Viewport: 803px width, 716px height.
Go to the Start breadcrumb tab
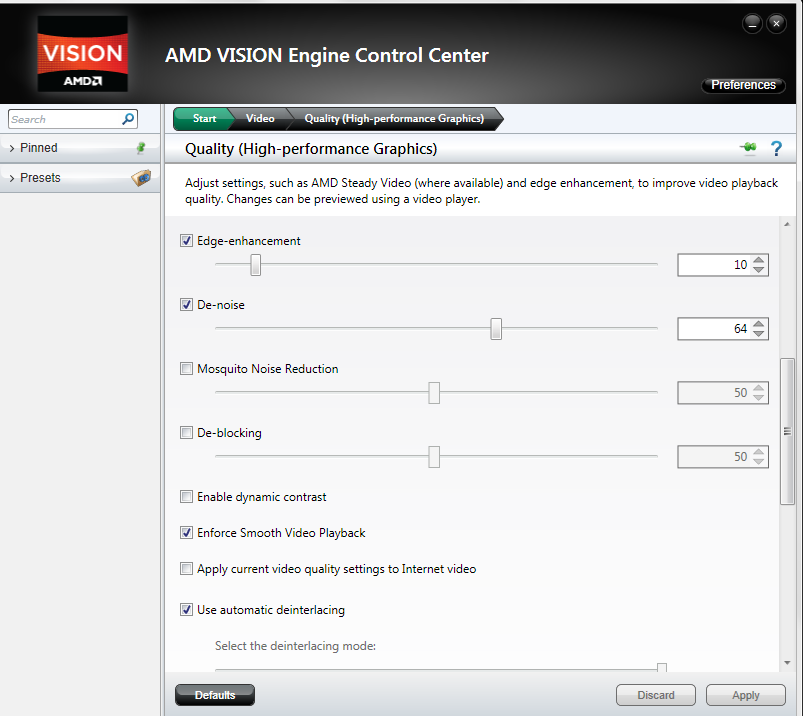point(204,119)
